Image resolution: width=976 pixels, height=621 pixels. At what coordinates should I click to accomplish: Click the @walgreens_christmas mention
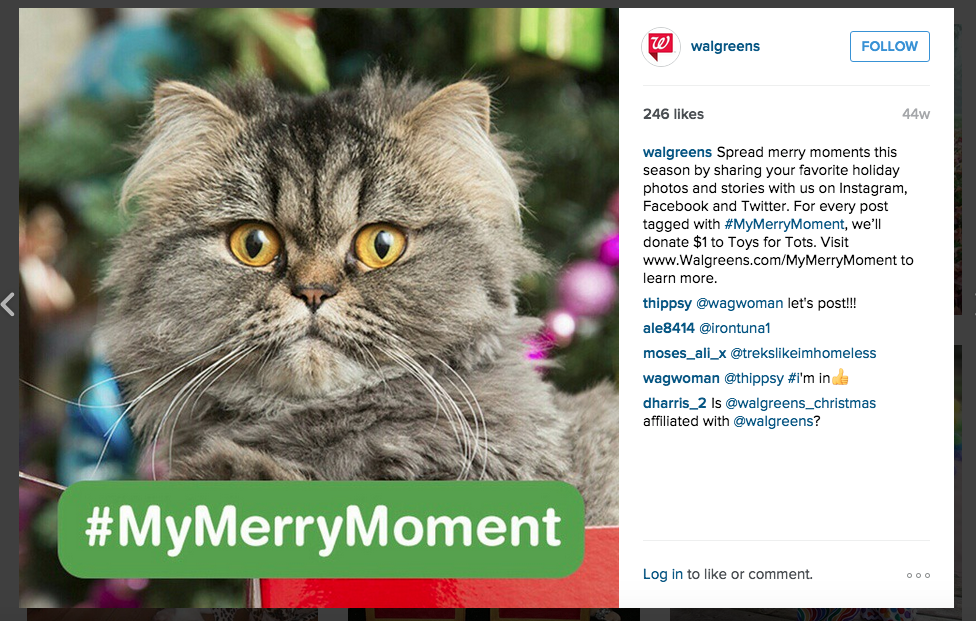[x=800, y=403]
